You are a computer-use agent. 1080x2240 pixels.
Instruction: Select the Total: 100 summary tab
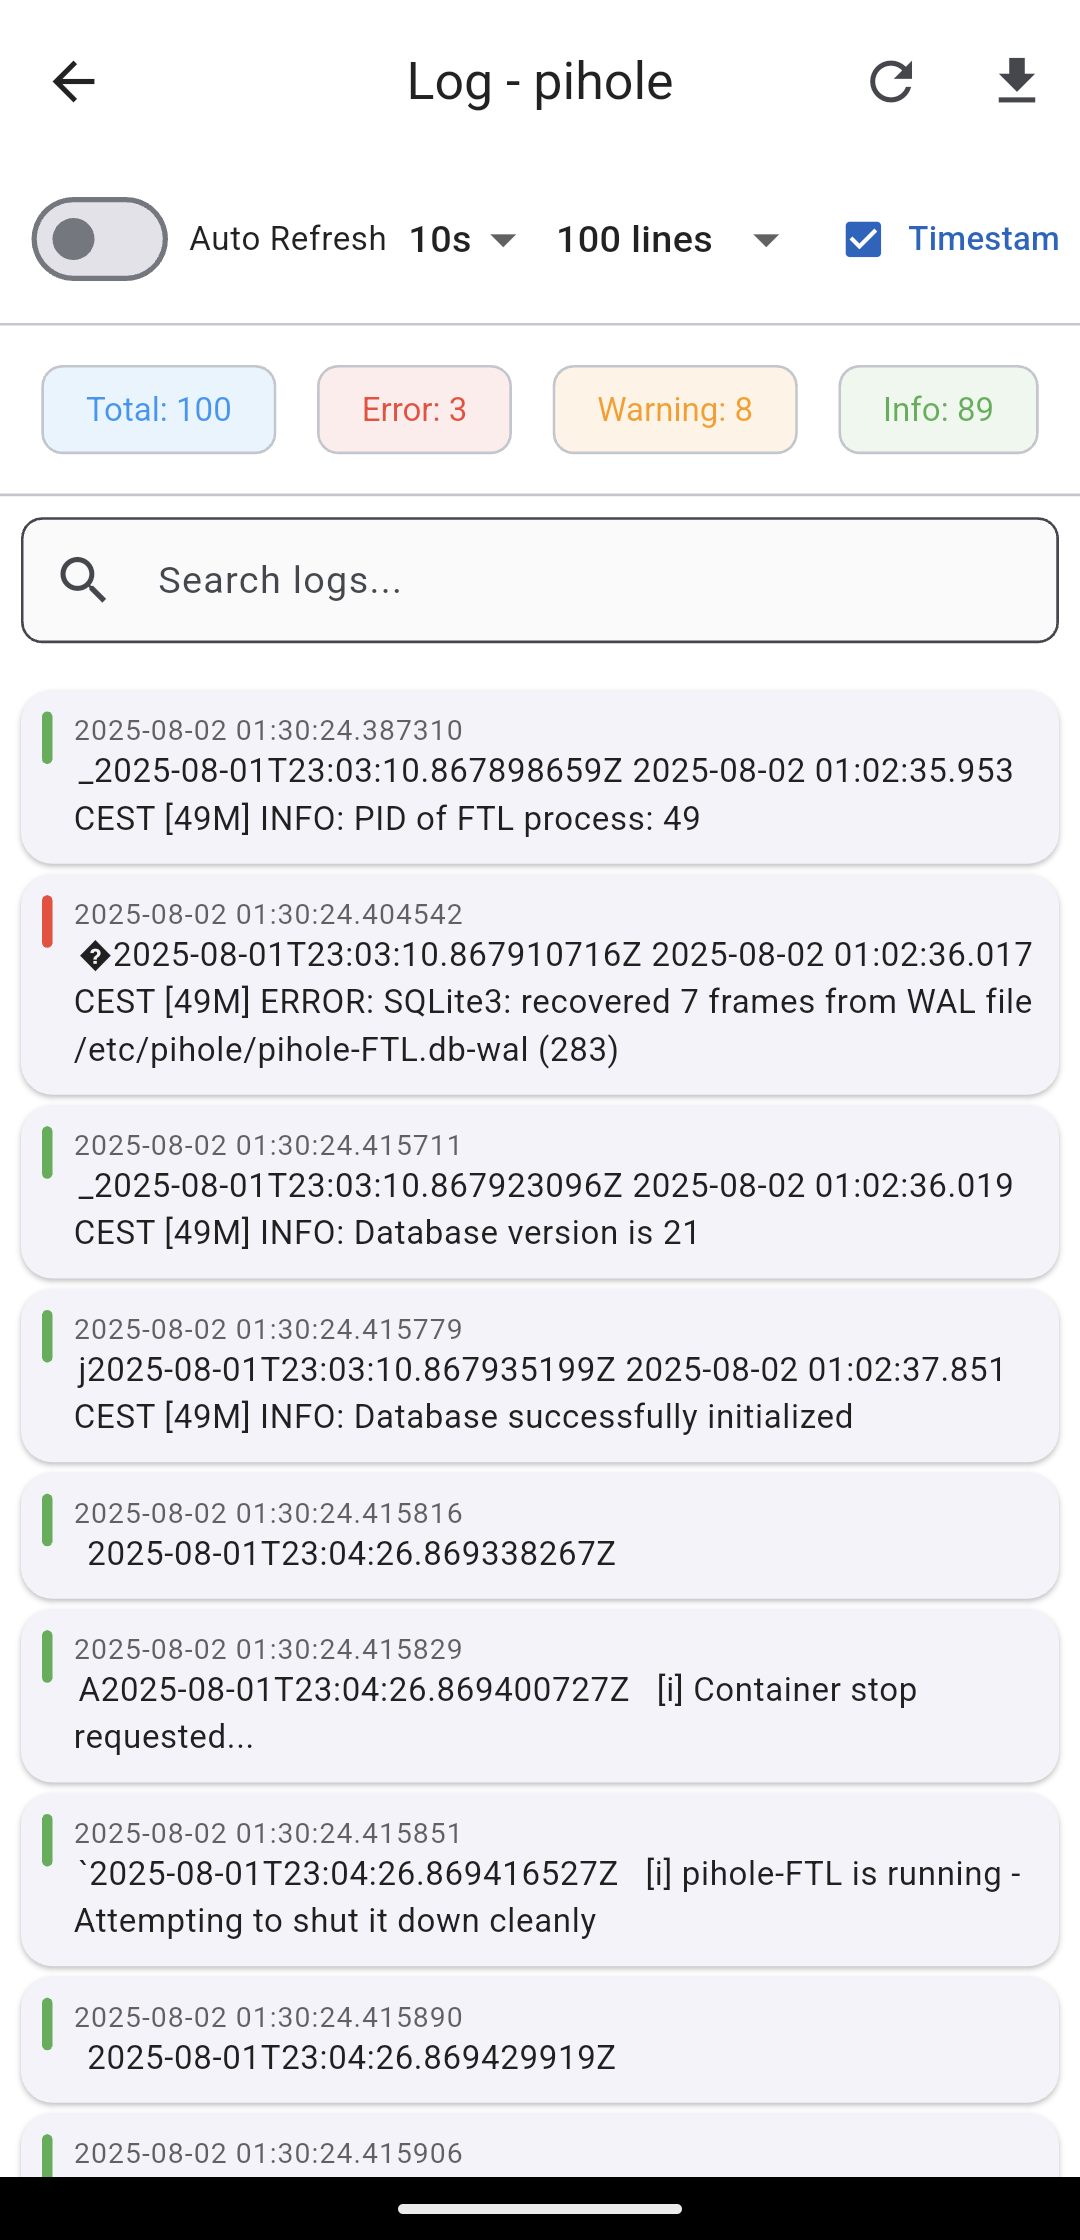[158, 409]
